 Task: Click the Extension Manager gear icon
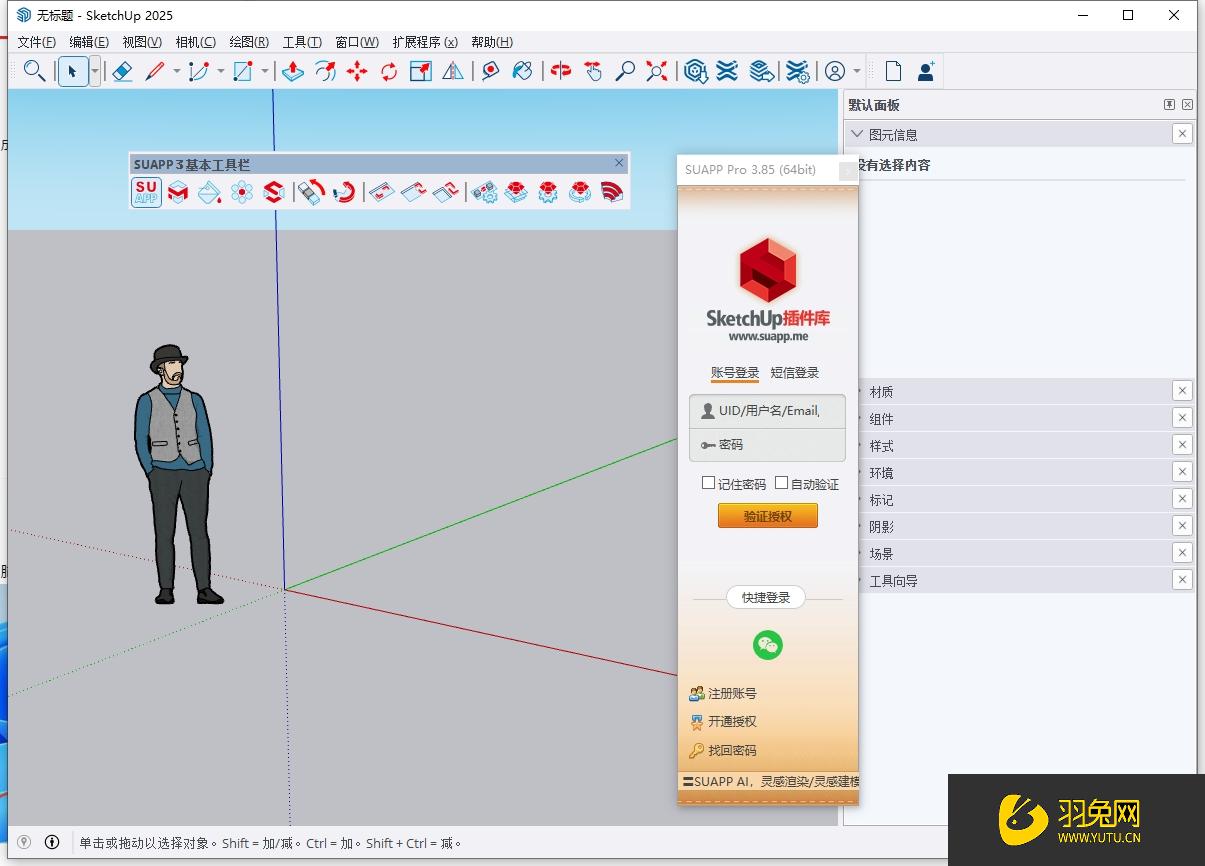(797, 71)
